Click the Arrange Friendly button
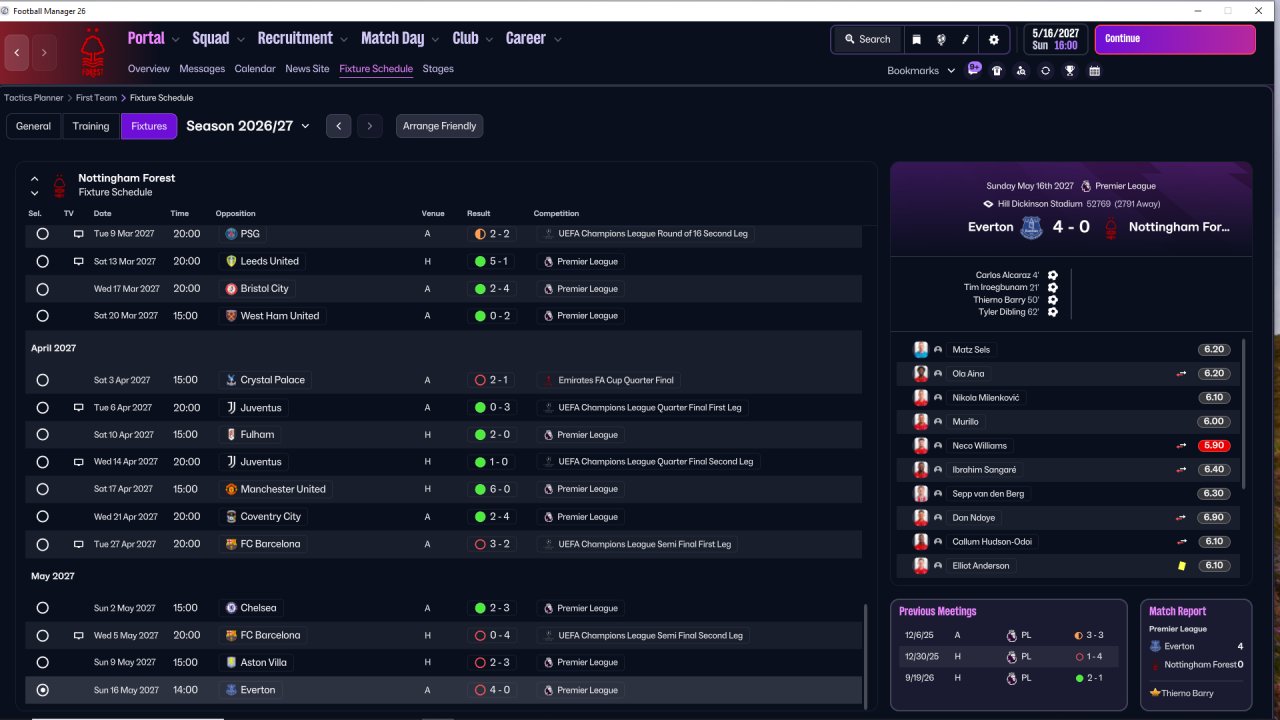The height and width of the screenshot is (720, 1280). pos(440,126)
